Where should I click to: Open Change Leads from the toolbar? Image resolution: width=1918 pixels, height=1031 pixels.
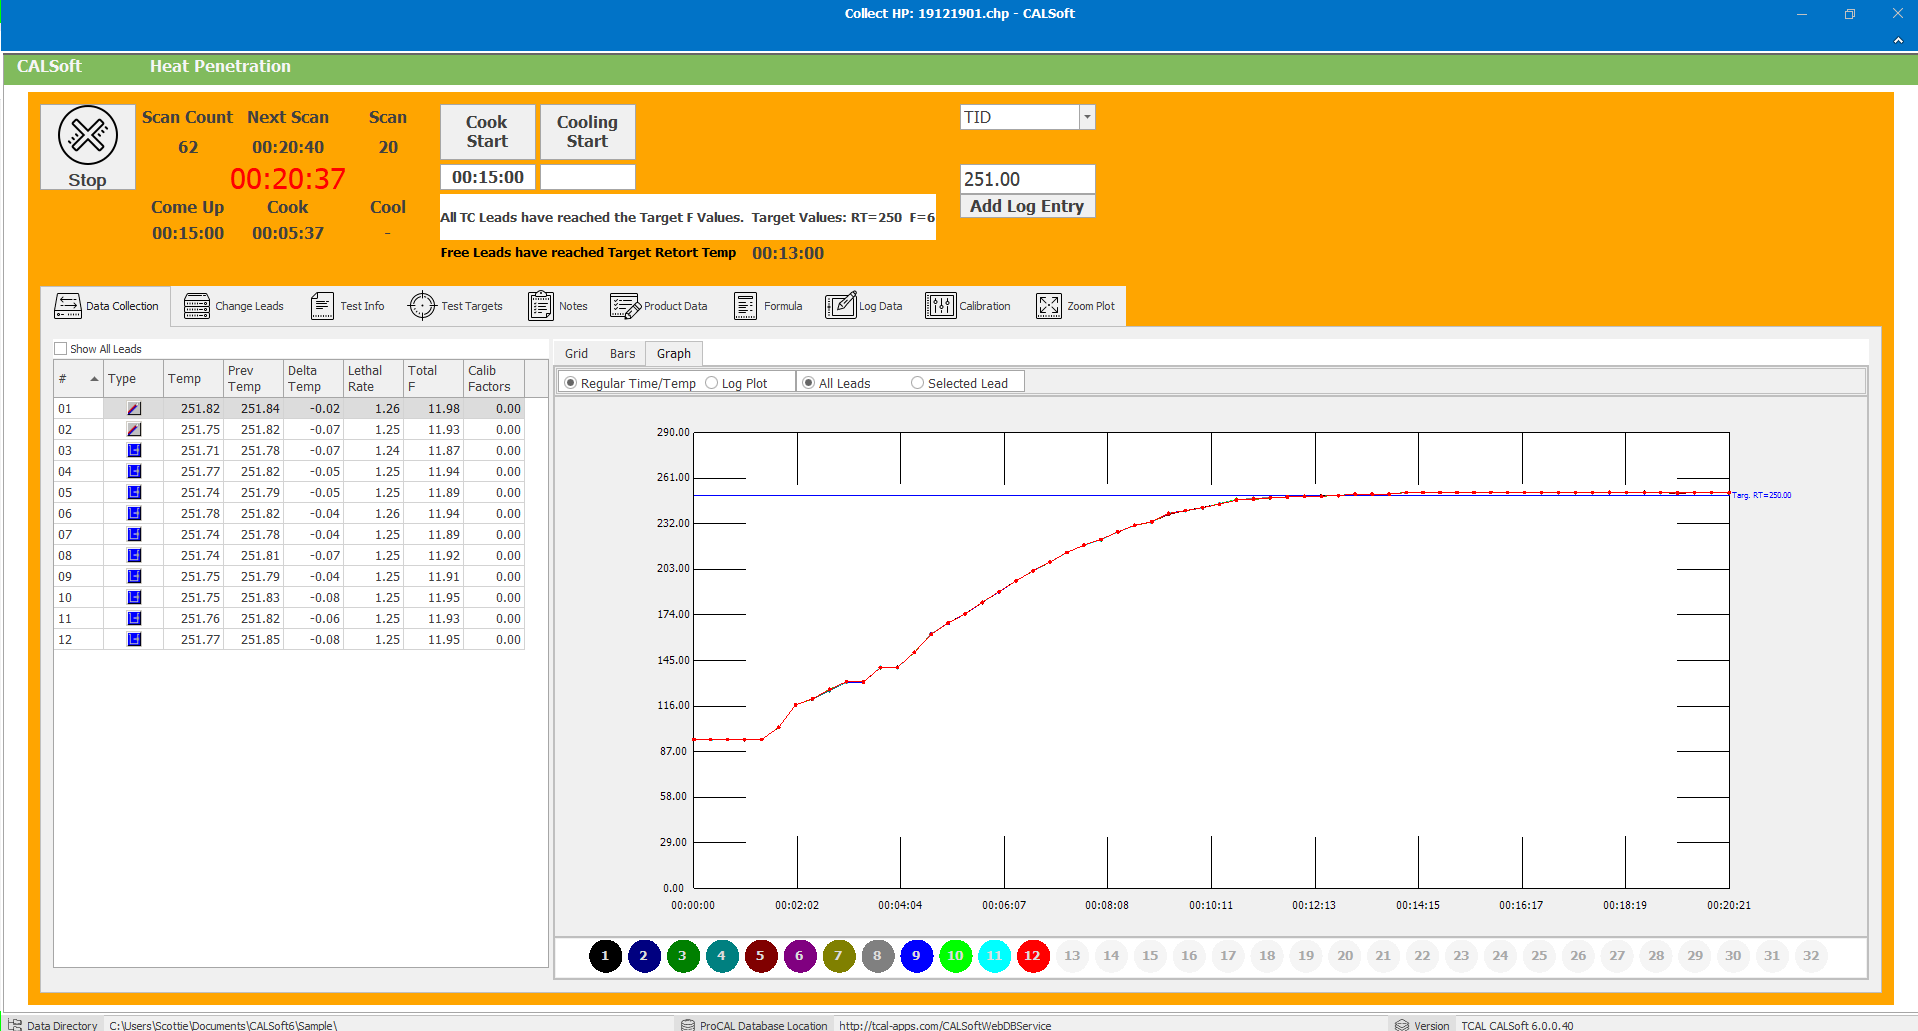(x=234, y=306)
